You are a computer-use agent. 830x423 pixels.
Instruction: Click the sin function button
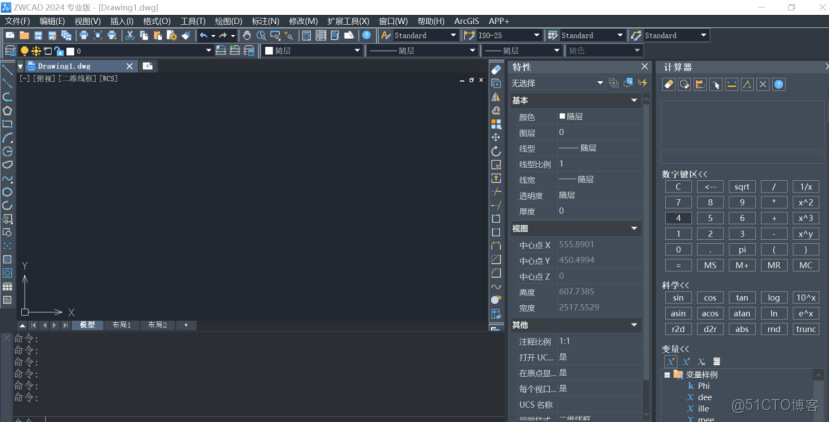tap(678, 298)
